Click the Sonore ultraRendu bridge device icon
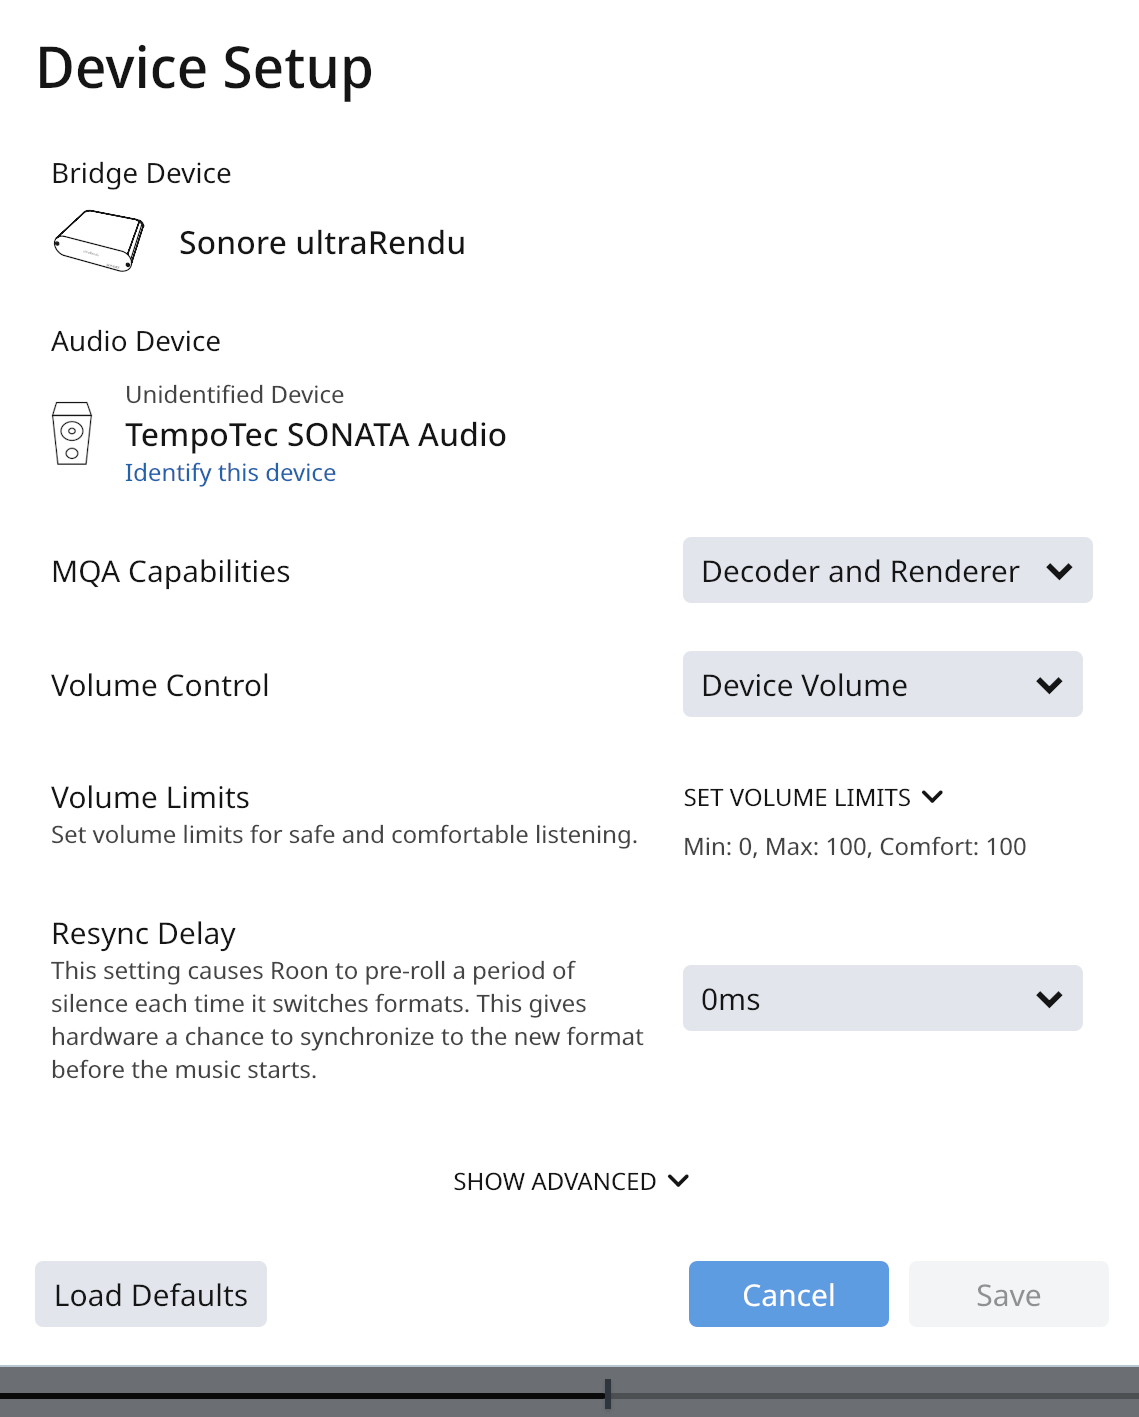 tap(98, 241)
